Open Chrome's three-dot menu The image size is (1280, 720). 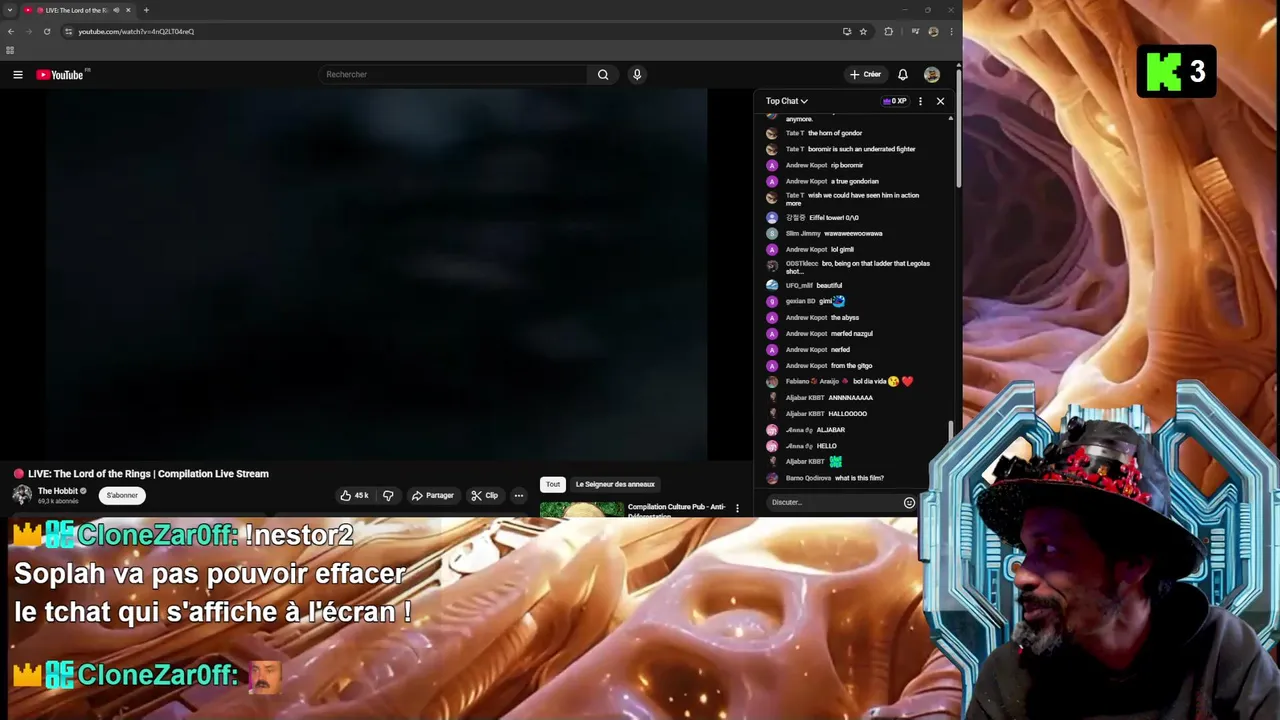point(951,31)
